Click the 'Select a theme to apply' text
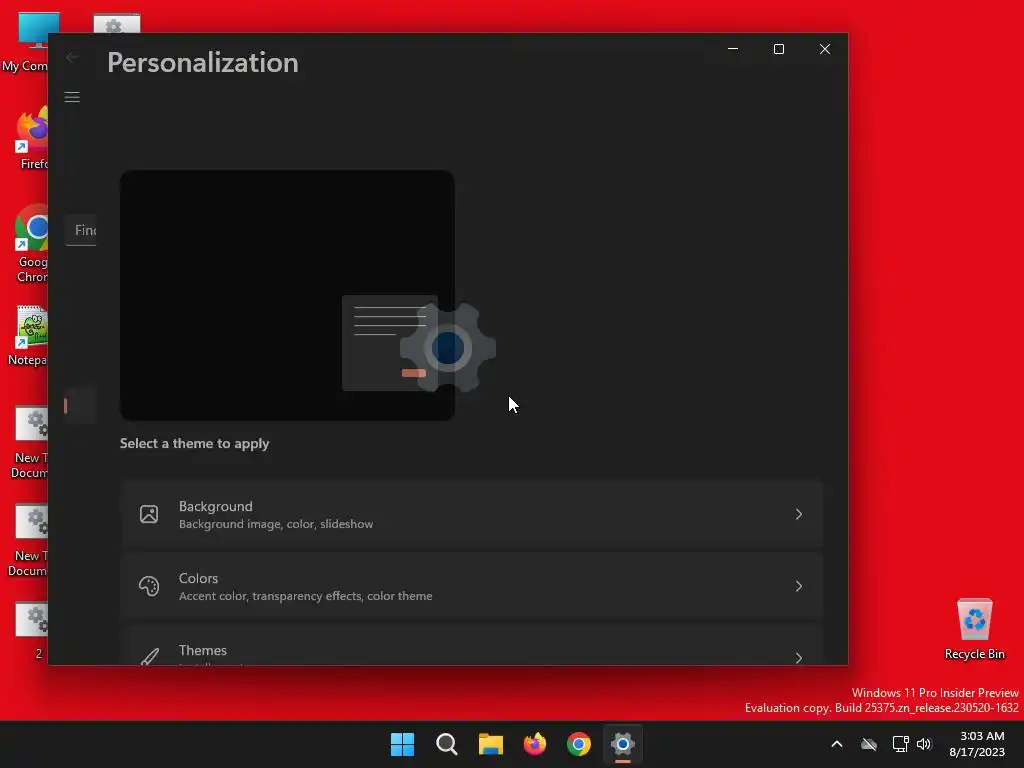The image size is (1024, 768). click(195, 443)
